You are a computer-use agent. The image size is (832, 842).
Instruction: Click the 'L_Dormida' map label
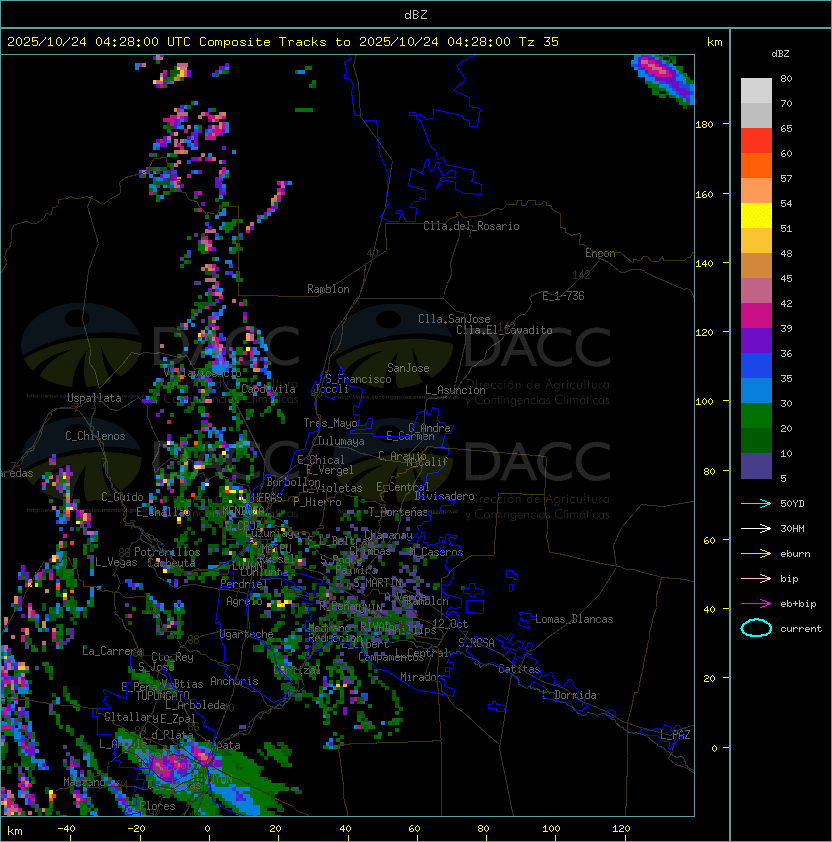coord(569,695)
